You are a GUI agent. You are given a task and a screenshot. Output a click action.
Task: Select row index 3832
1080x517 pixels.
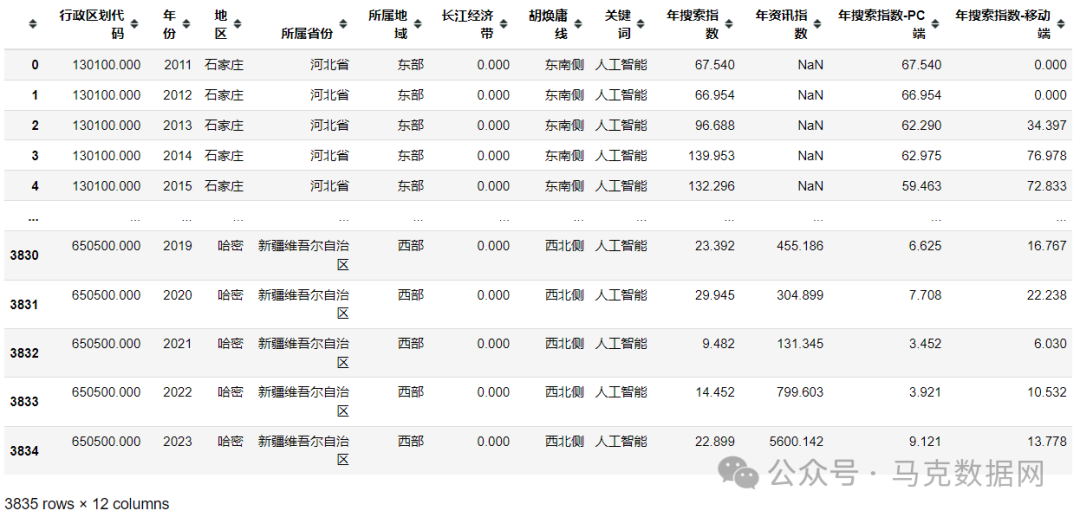(x=25, y=352)
